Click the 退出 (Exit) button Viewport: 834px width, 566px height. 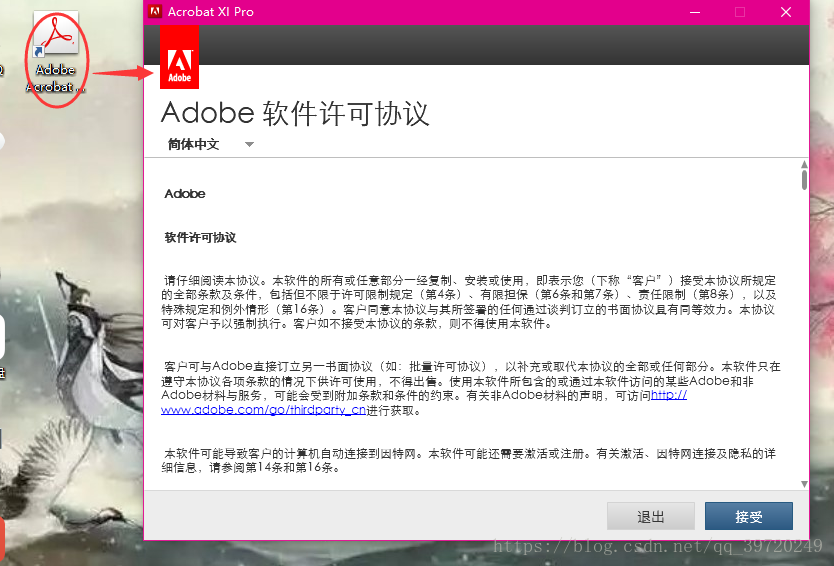[650, 516]
